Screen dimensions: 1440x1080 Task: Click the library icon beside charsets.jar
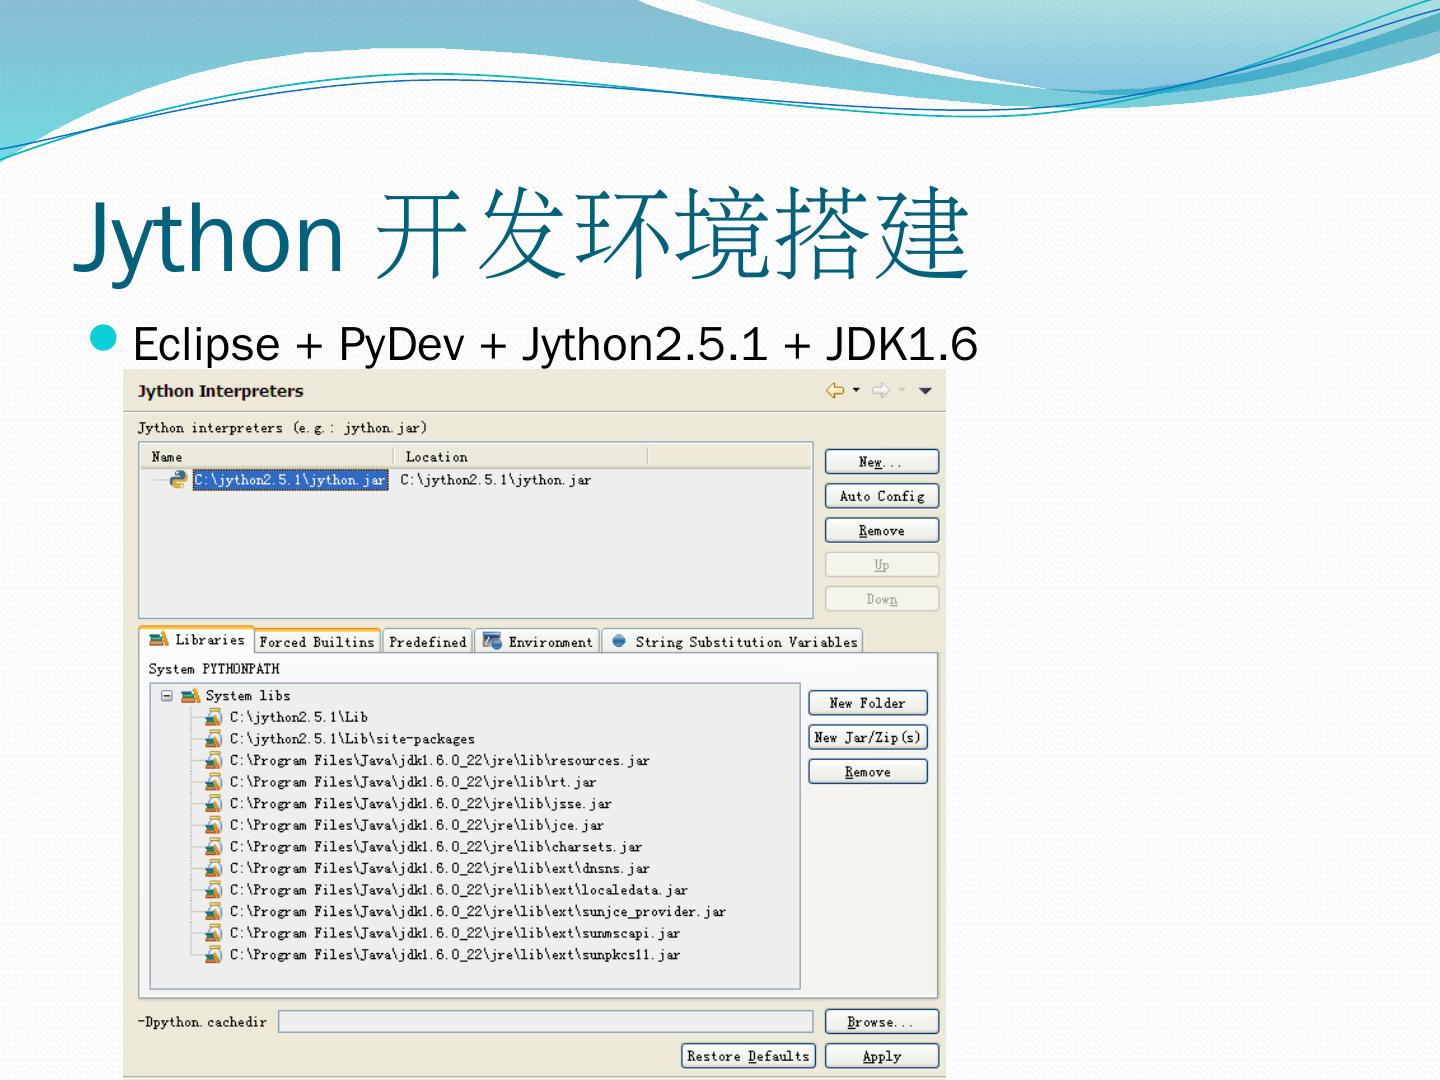[213, 847]
